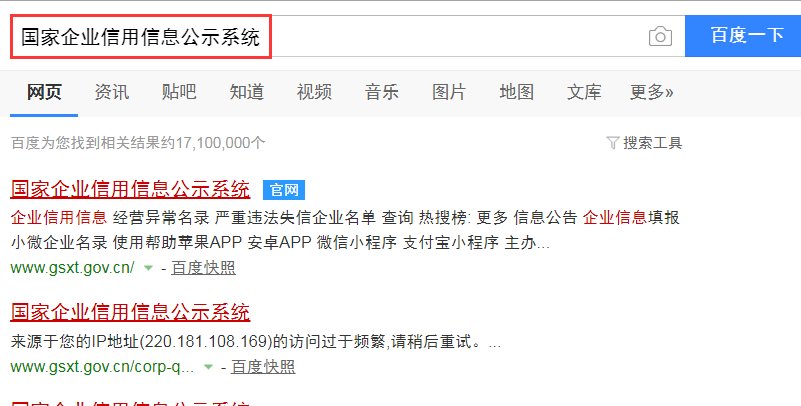Viewport: 801px width, 406px height.
Task: Open second result 国家企业信用信息公示系统 title
Action: point(130,312)
